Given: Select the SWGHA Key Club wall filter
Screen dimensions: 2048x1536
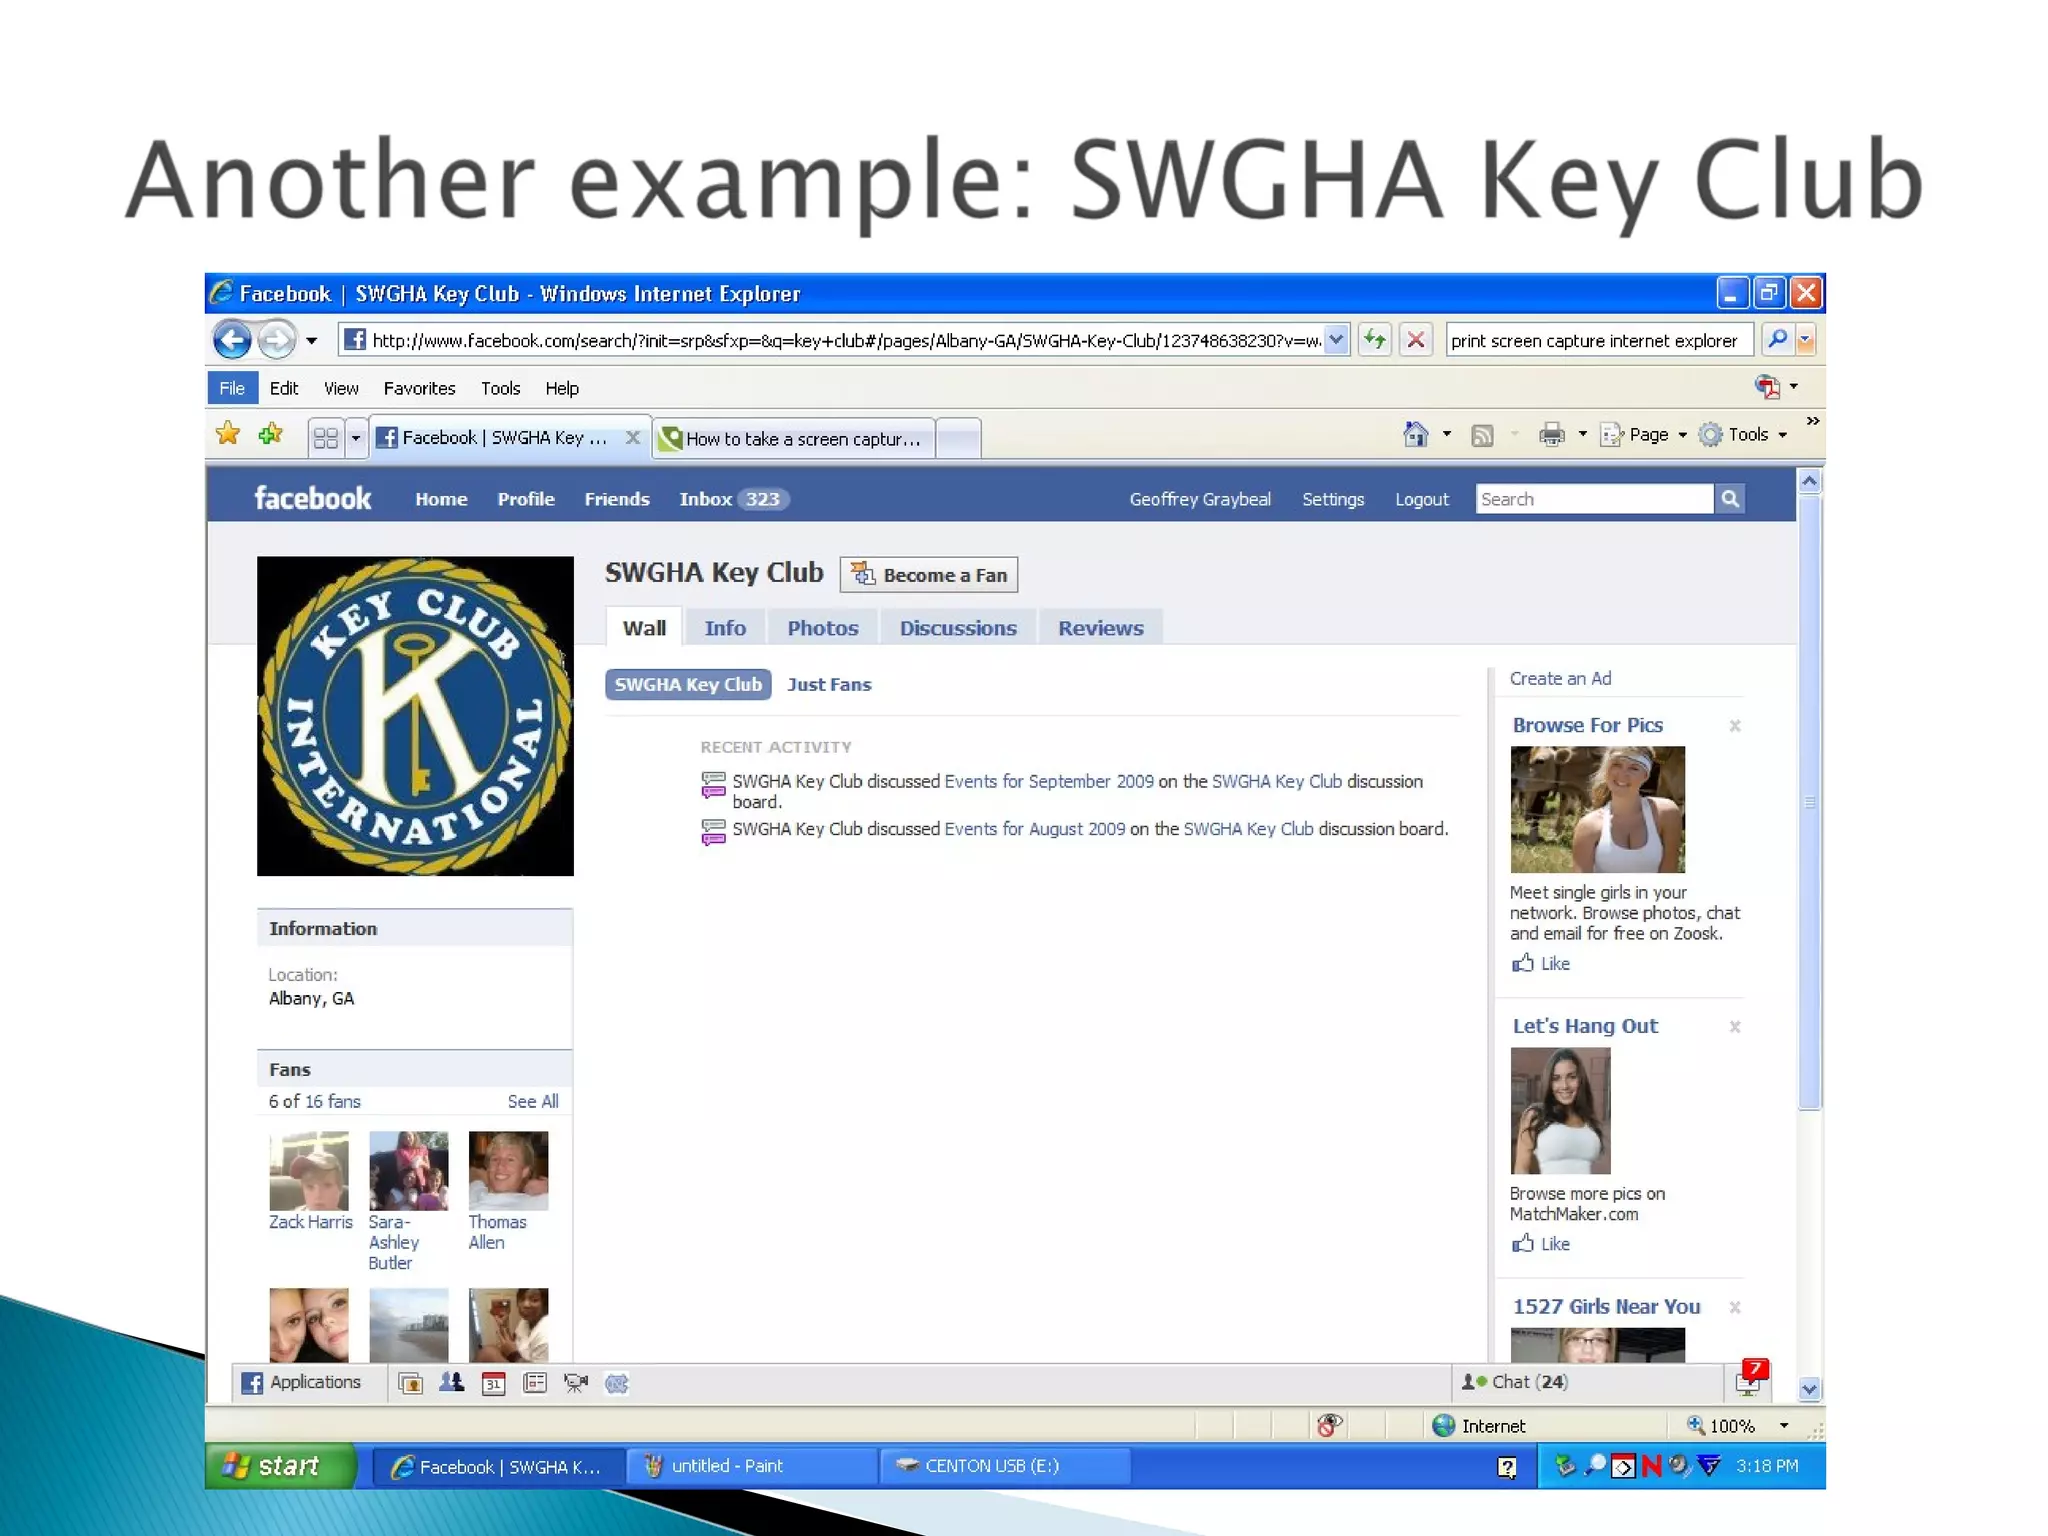Looking at the screenshot, I should 688,685.
